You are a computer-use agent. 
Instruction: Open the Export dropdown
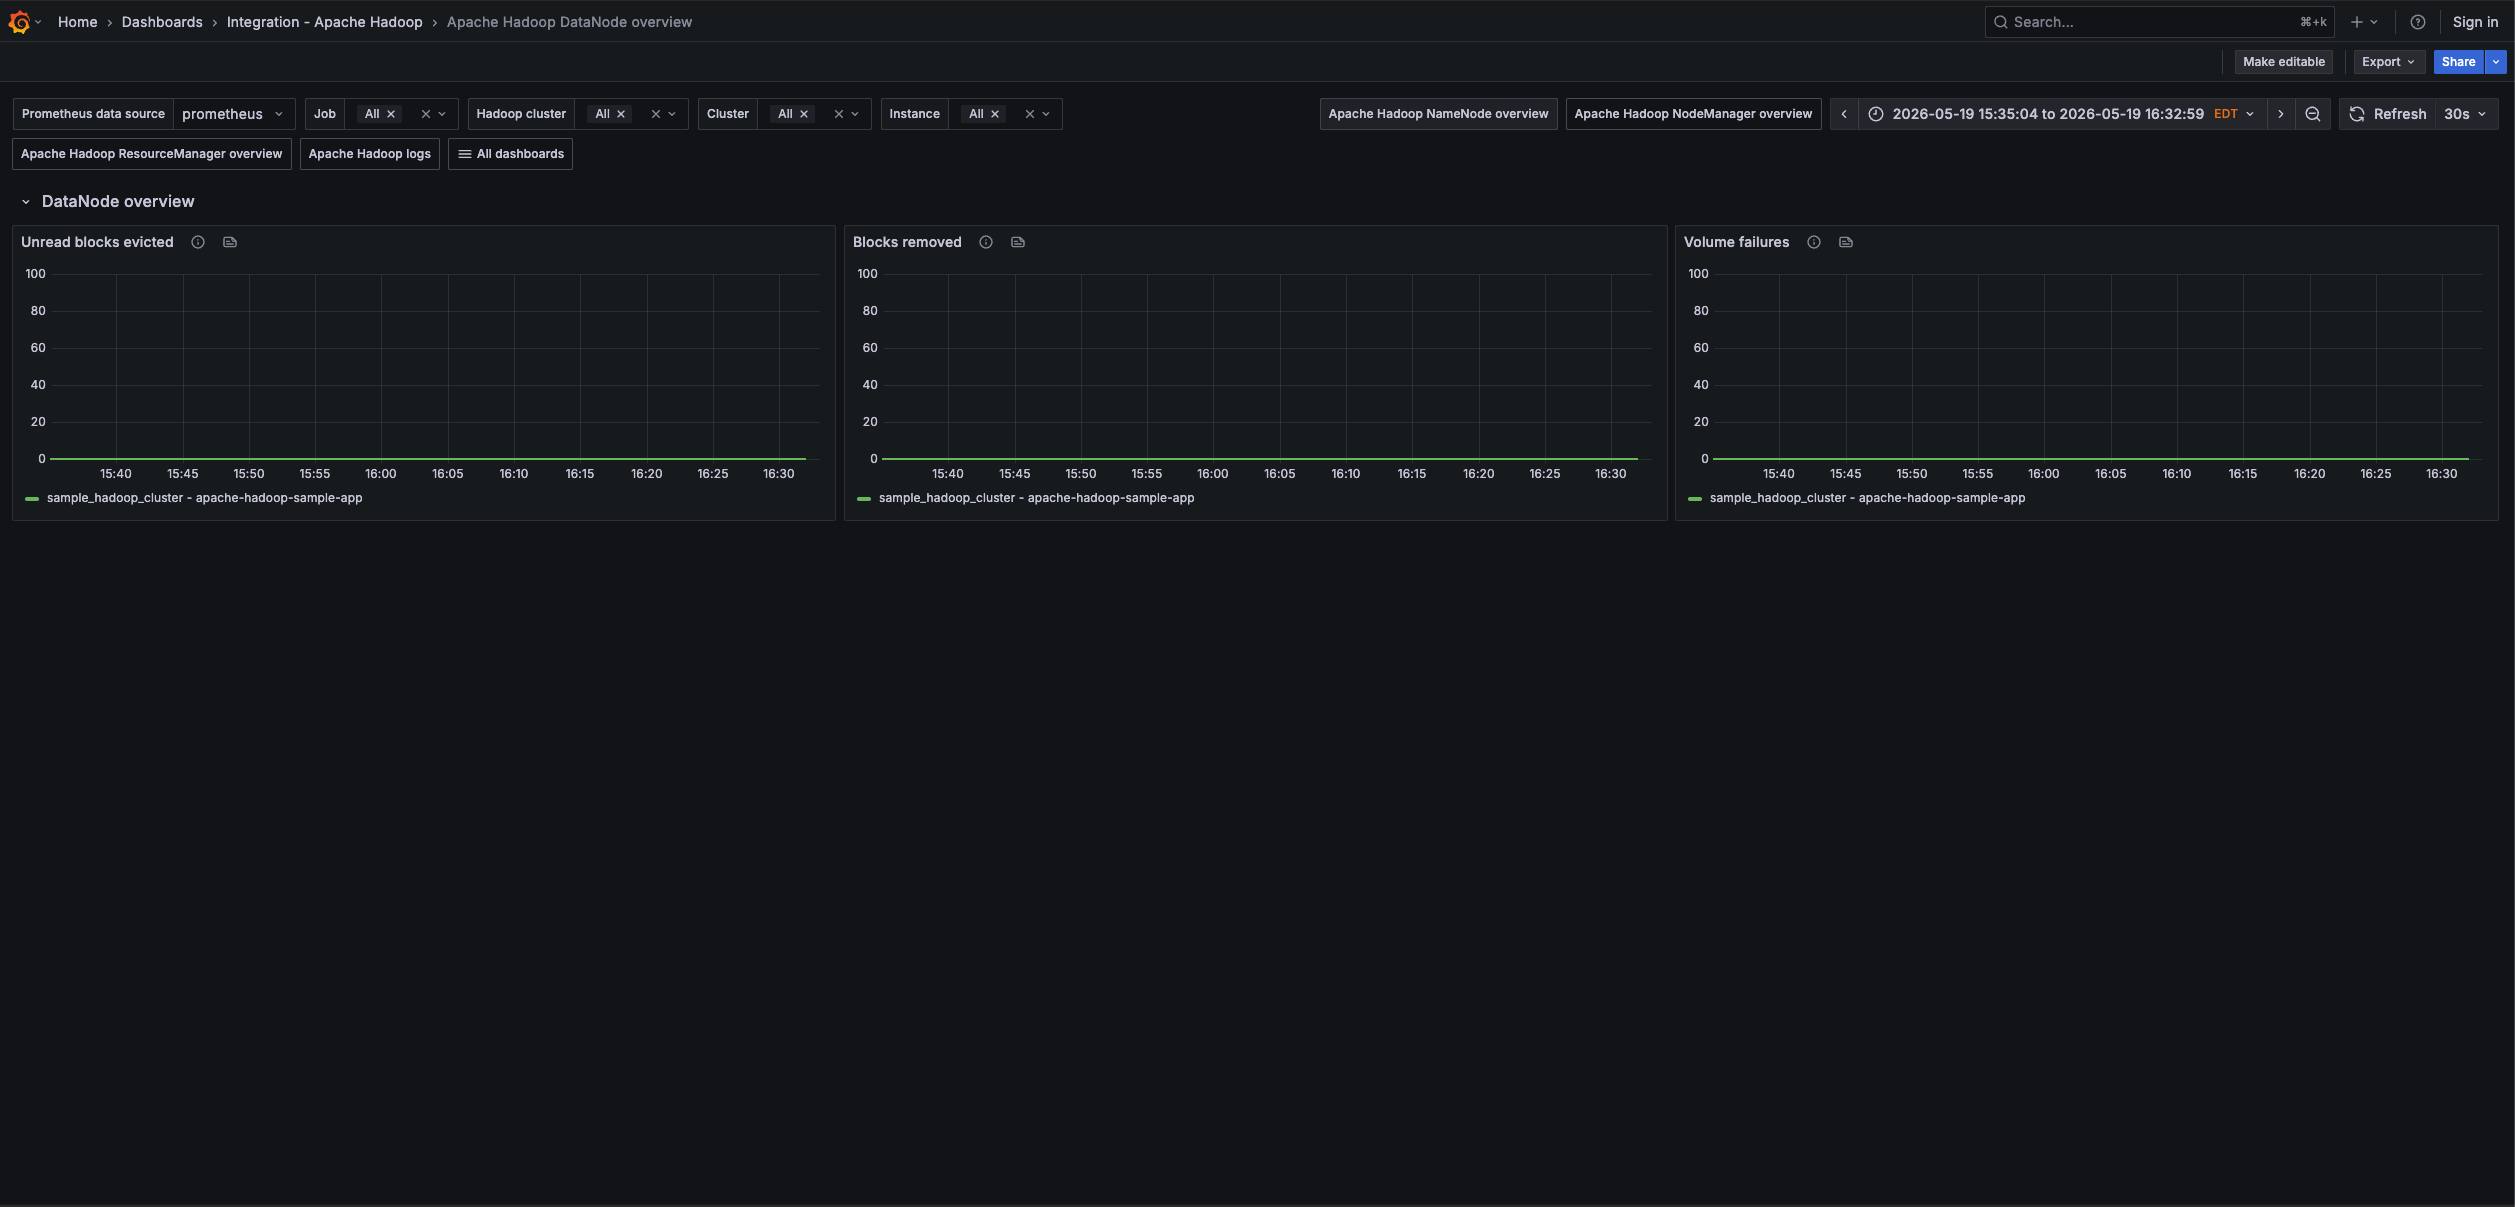click(x=2389, y=62)
